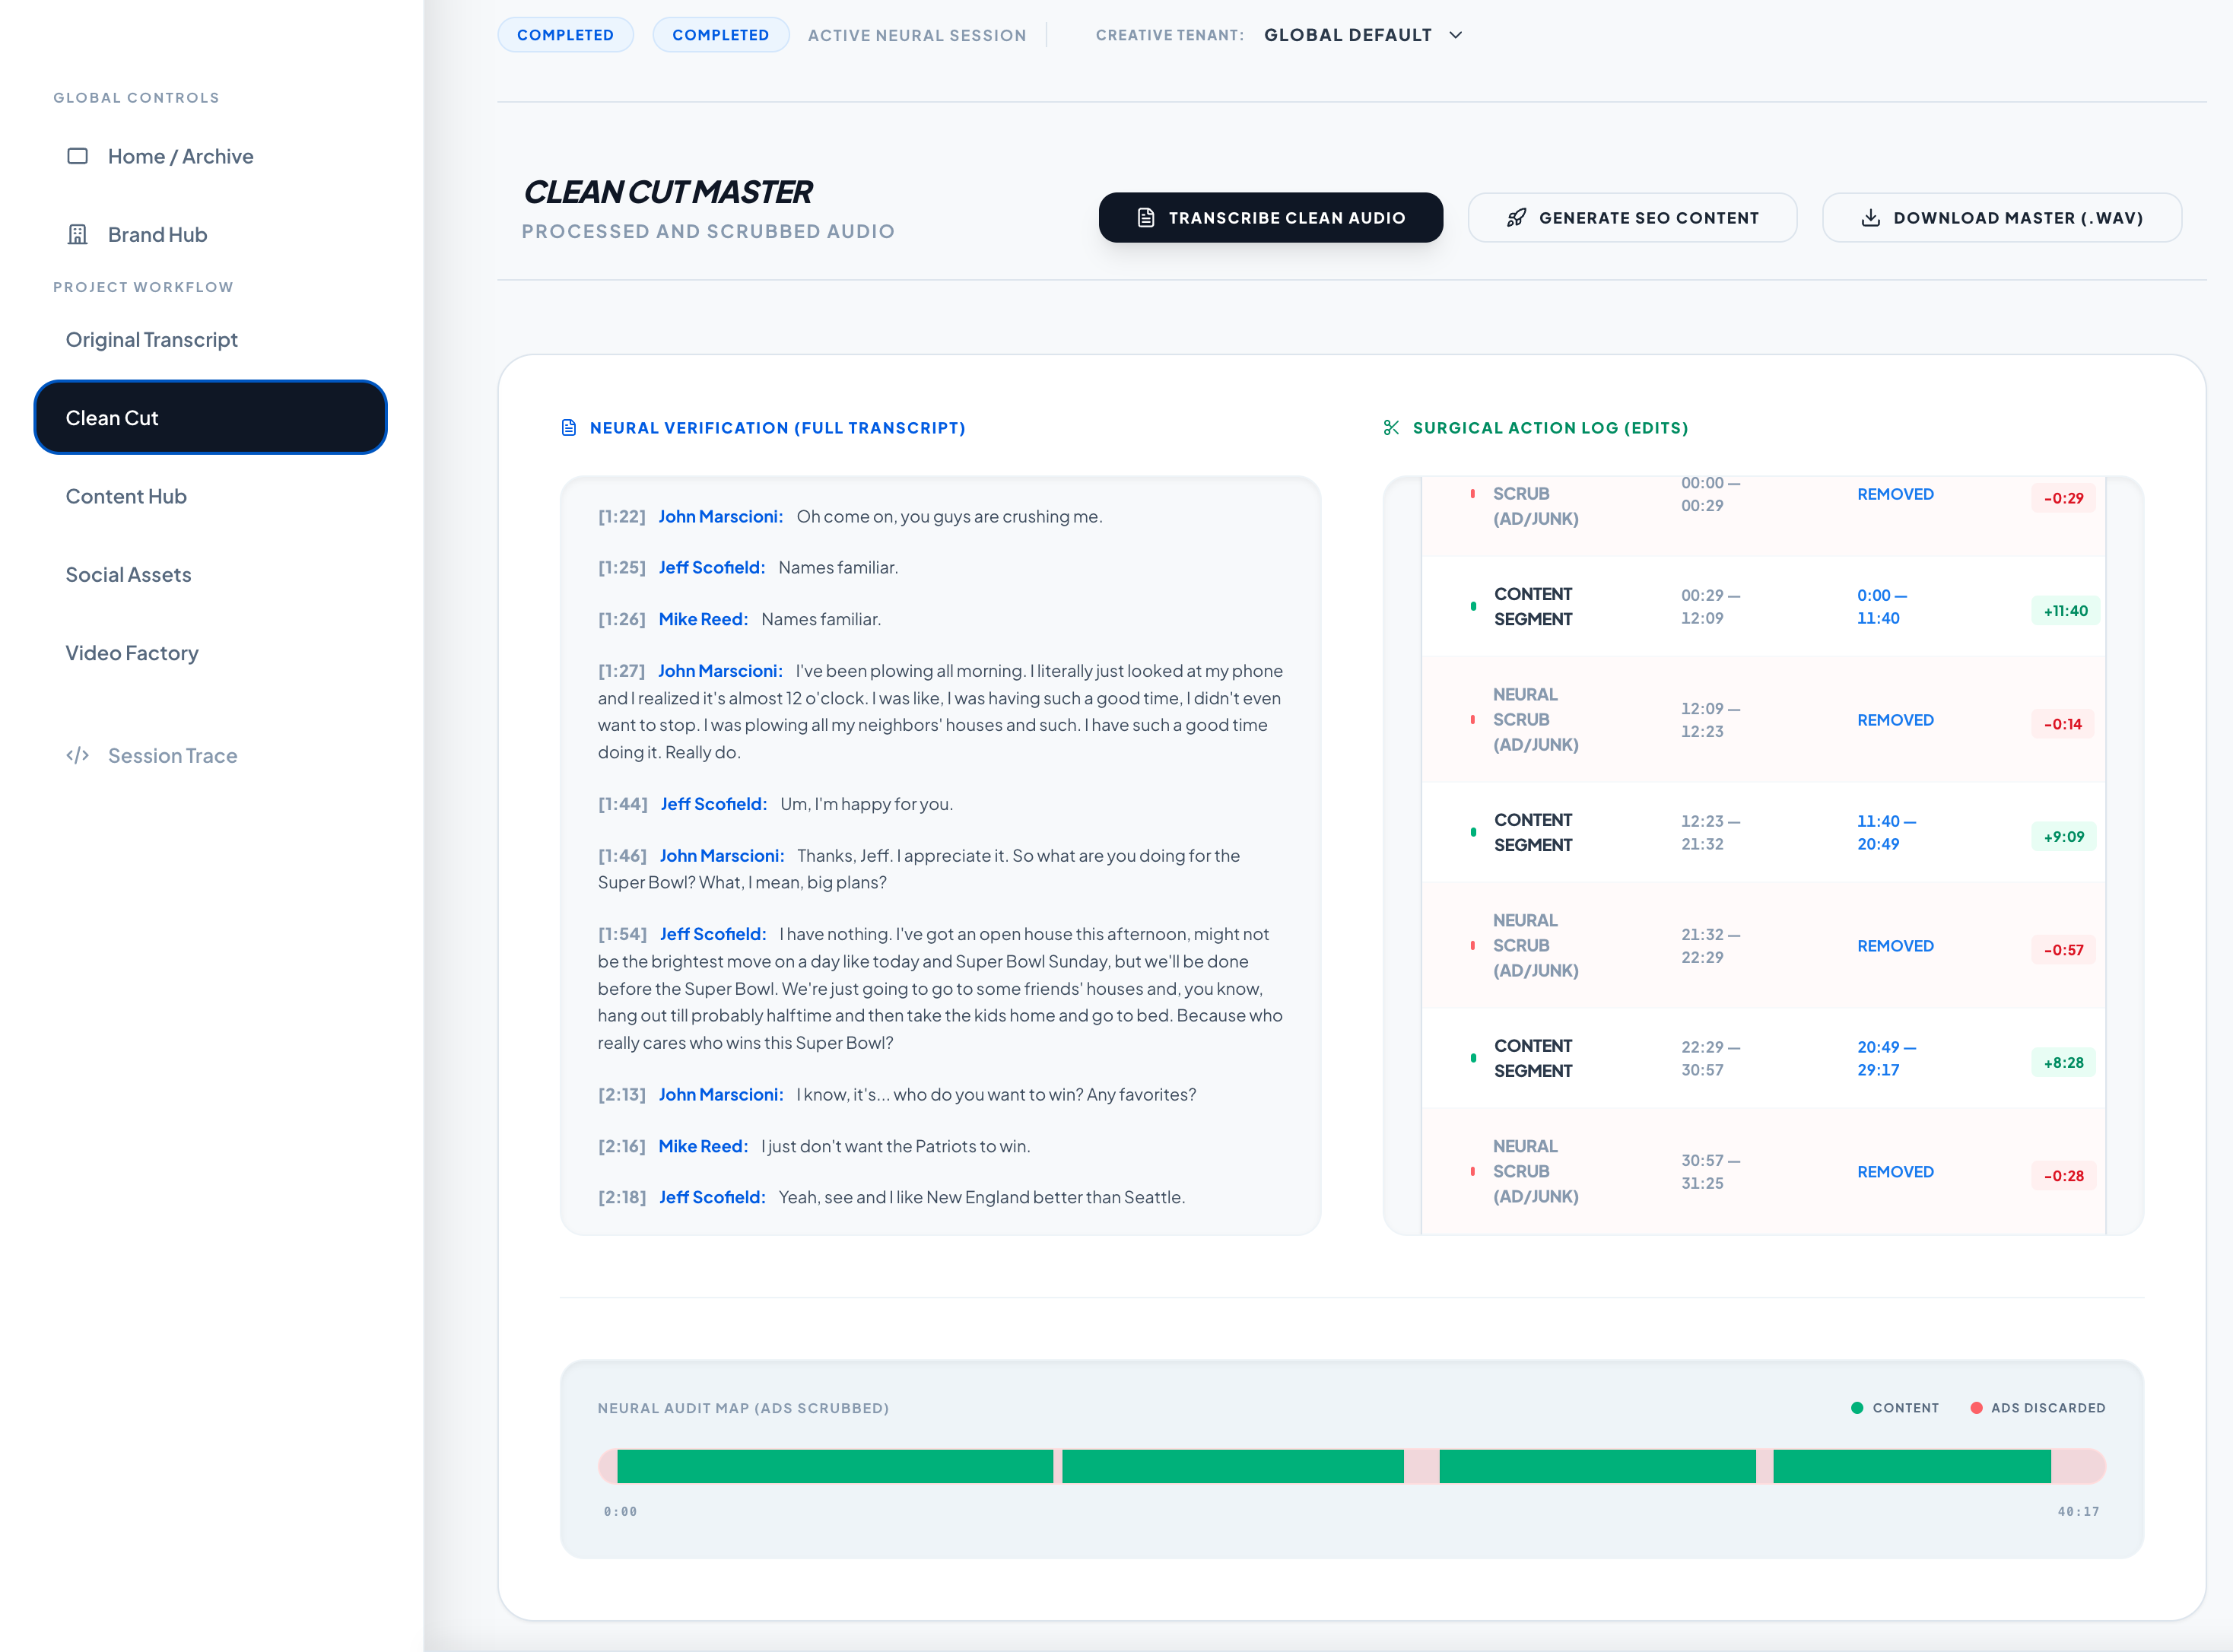2233x1652 pixels.
Task: Switch to the Content Hub tab
Action: [x=126, y=497]
